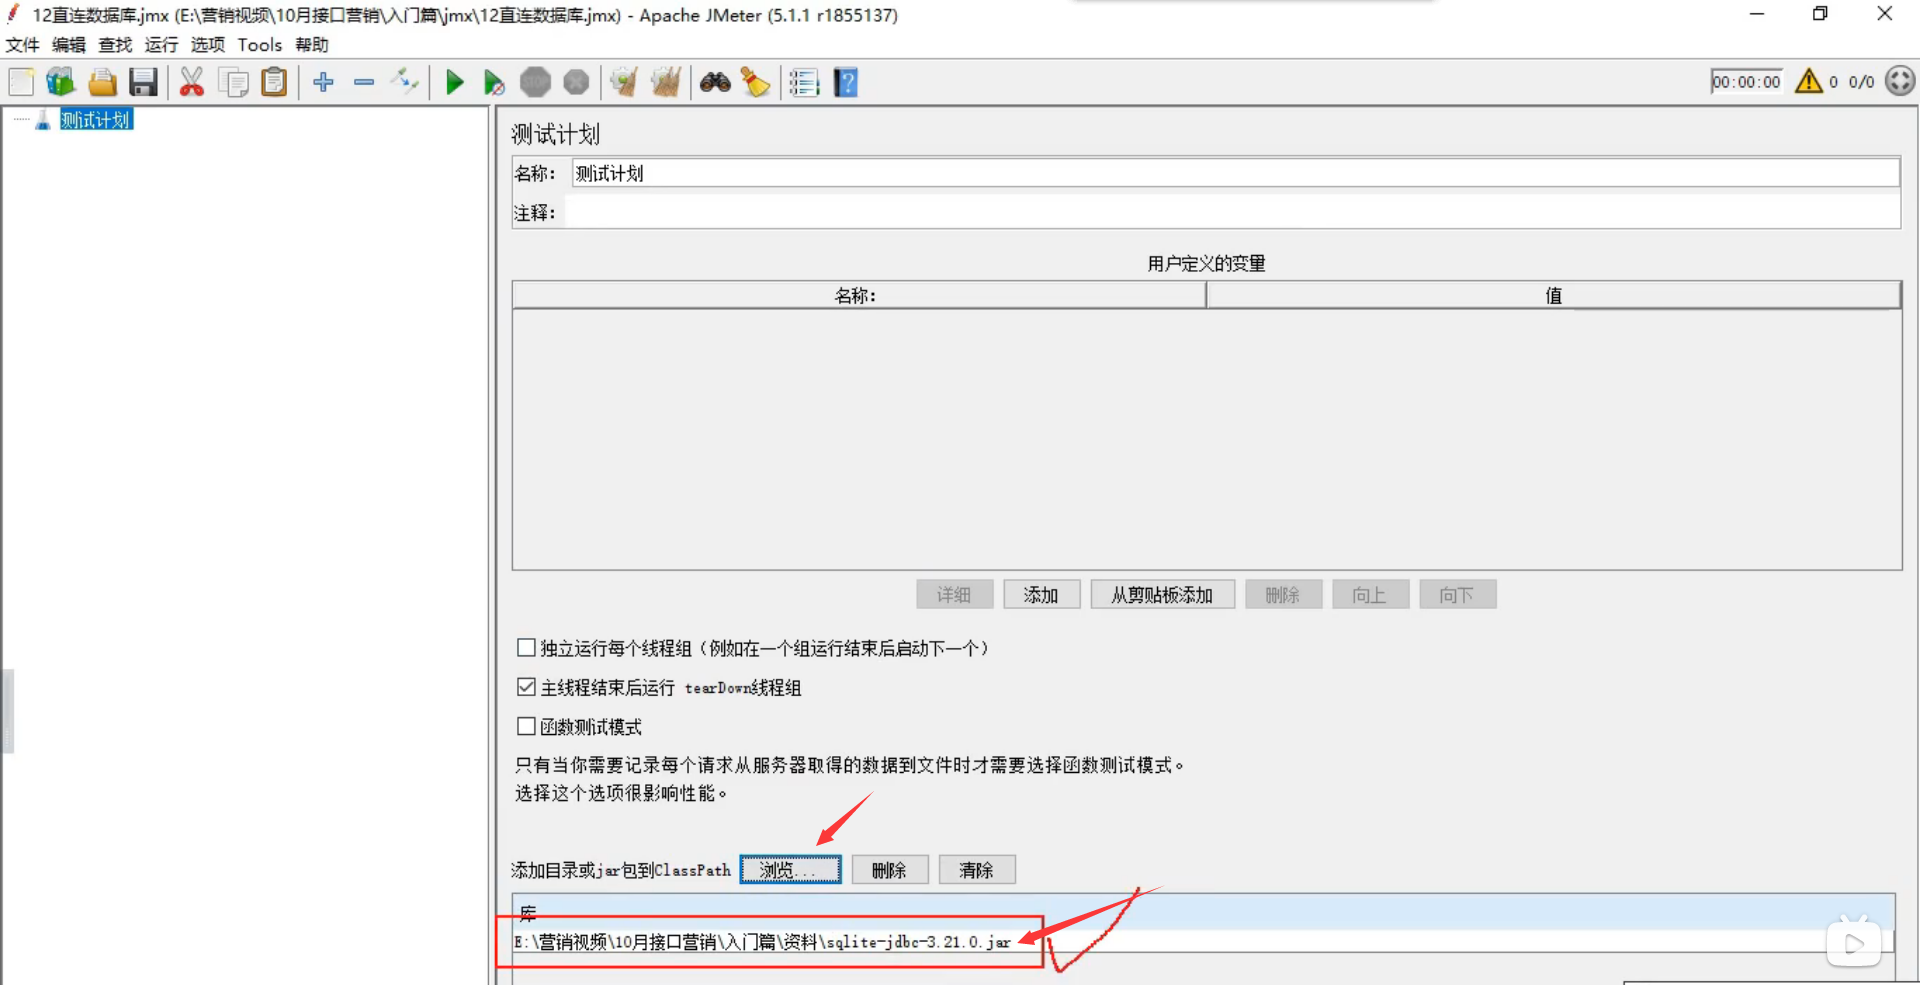Open the 选项 menu
The width and height of the screenshot is (1920, 985).
(208, 45)
